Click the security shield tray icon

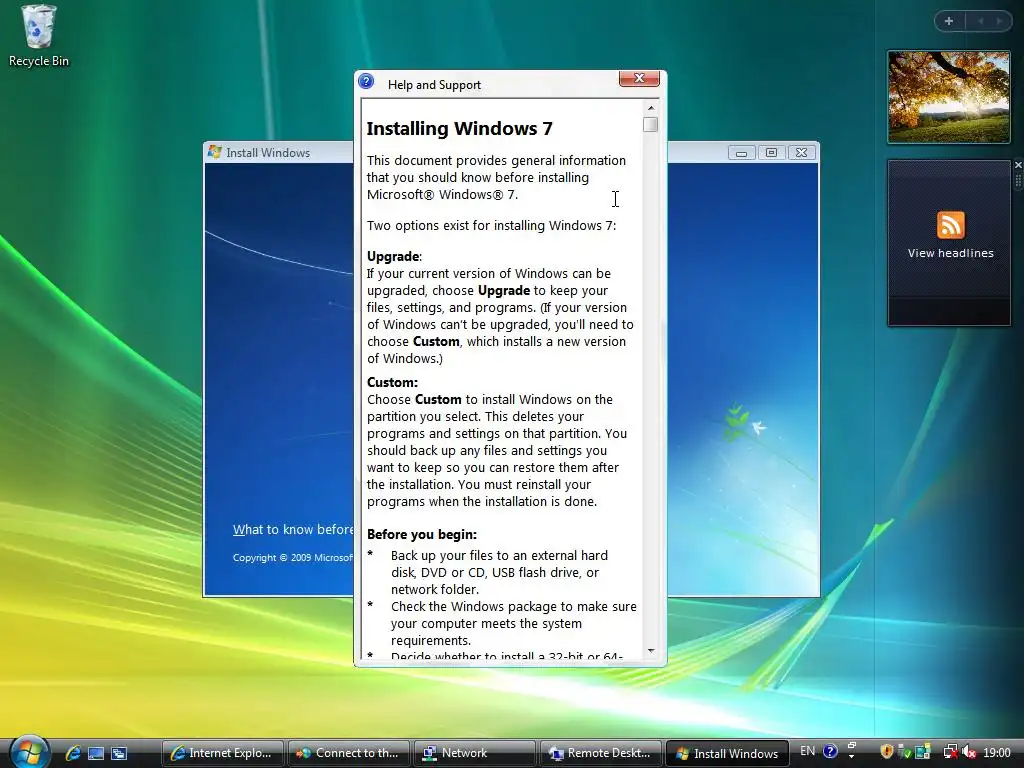click(x=886, y=752)
